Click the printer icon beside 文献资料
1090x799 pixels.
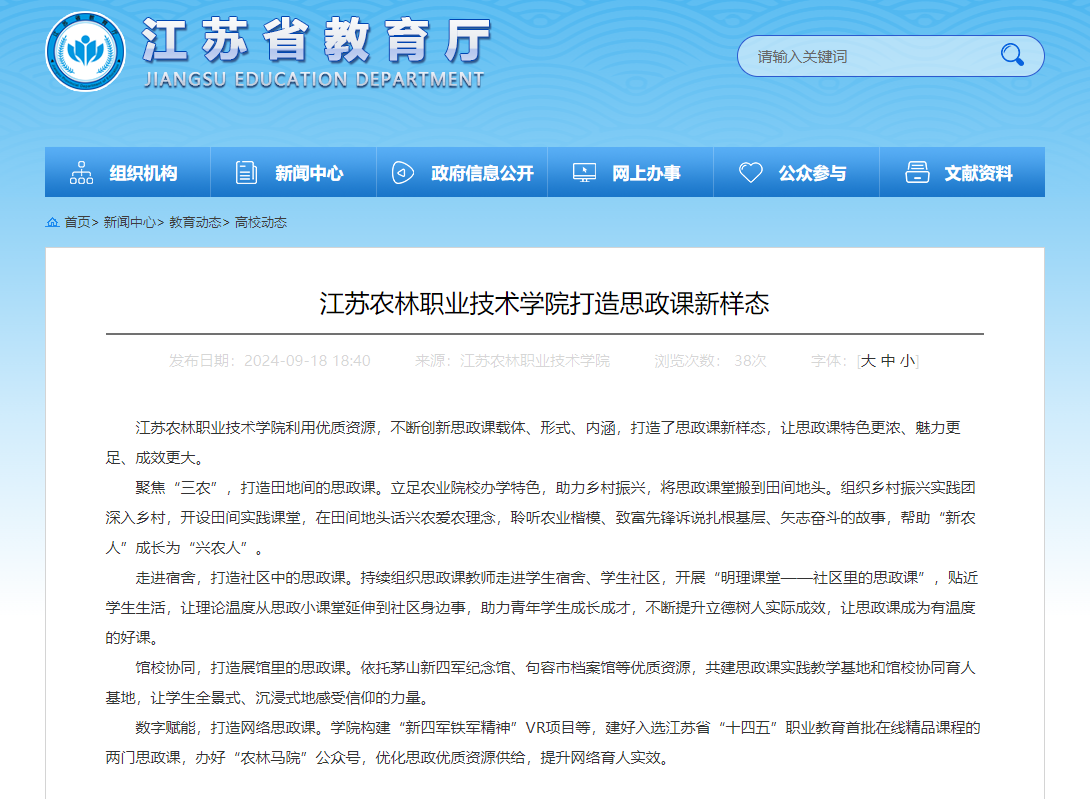click(917, 173)
